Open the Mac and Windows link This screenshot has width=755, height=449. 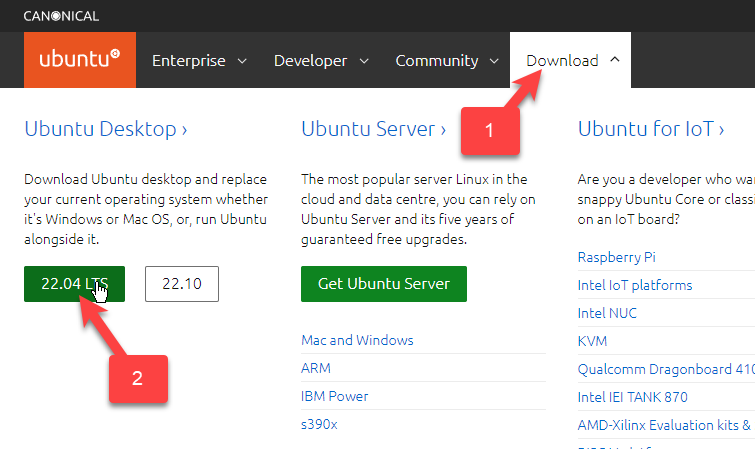click(357, 340)
